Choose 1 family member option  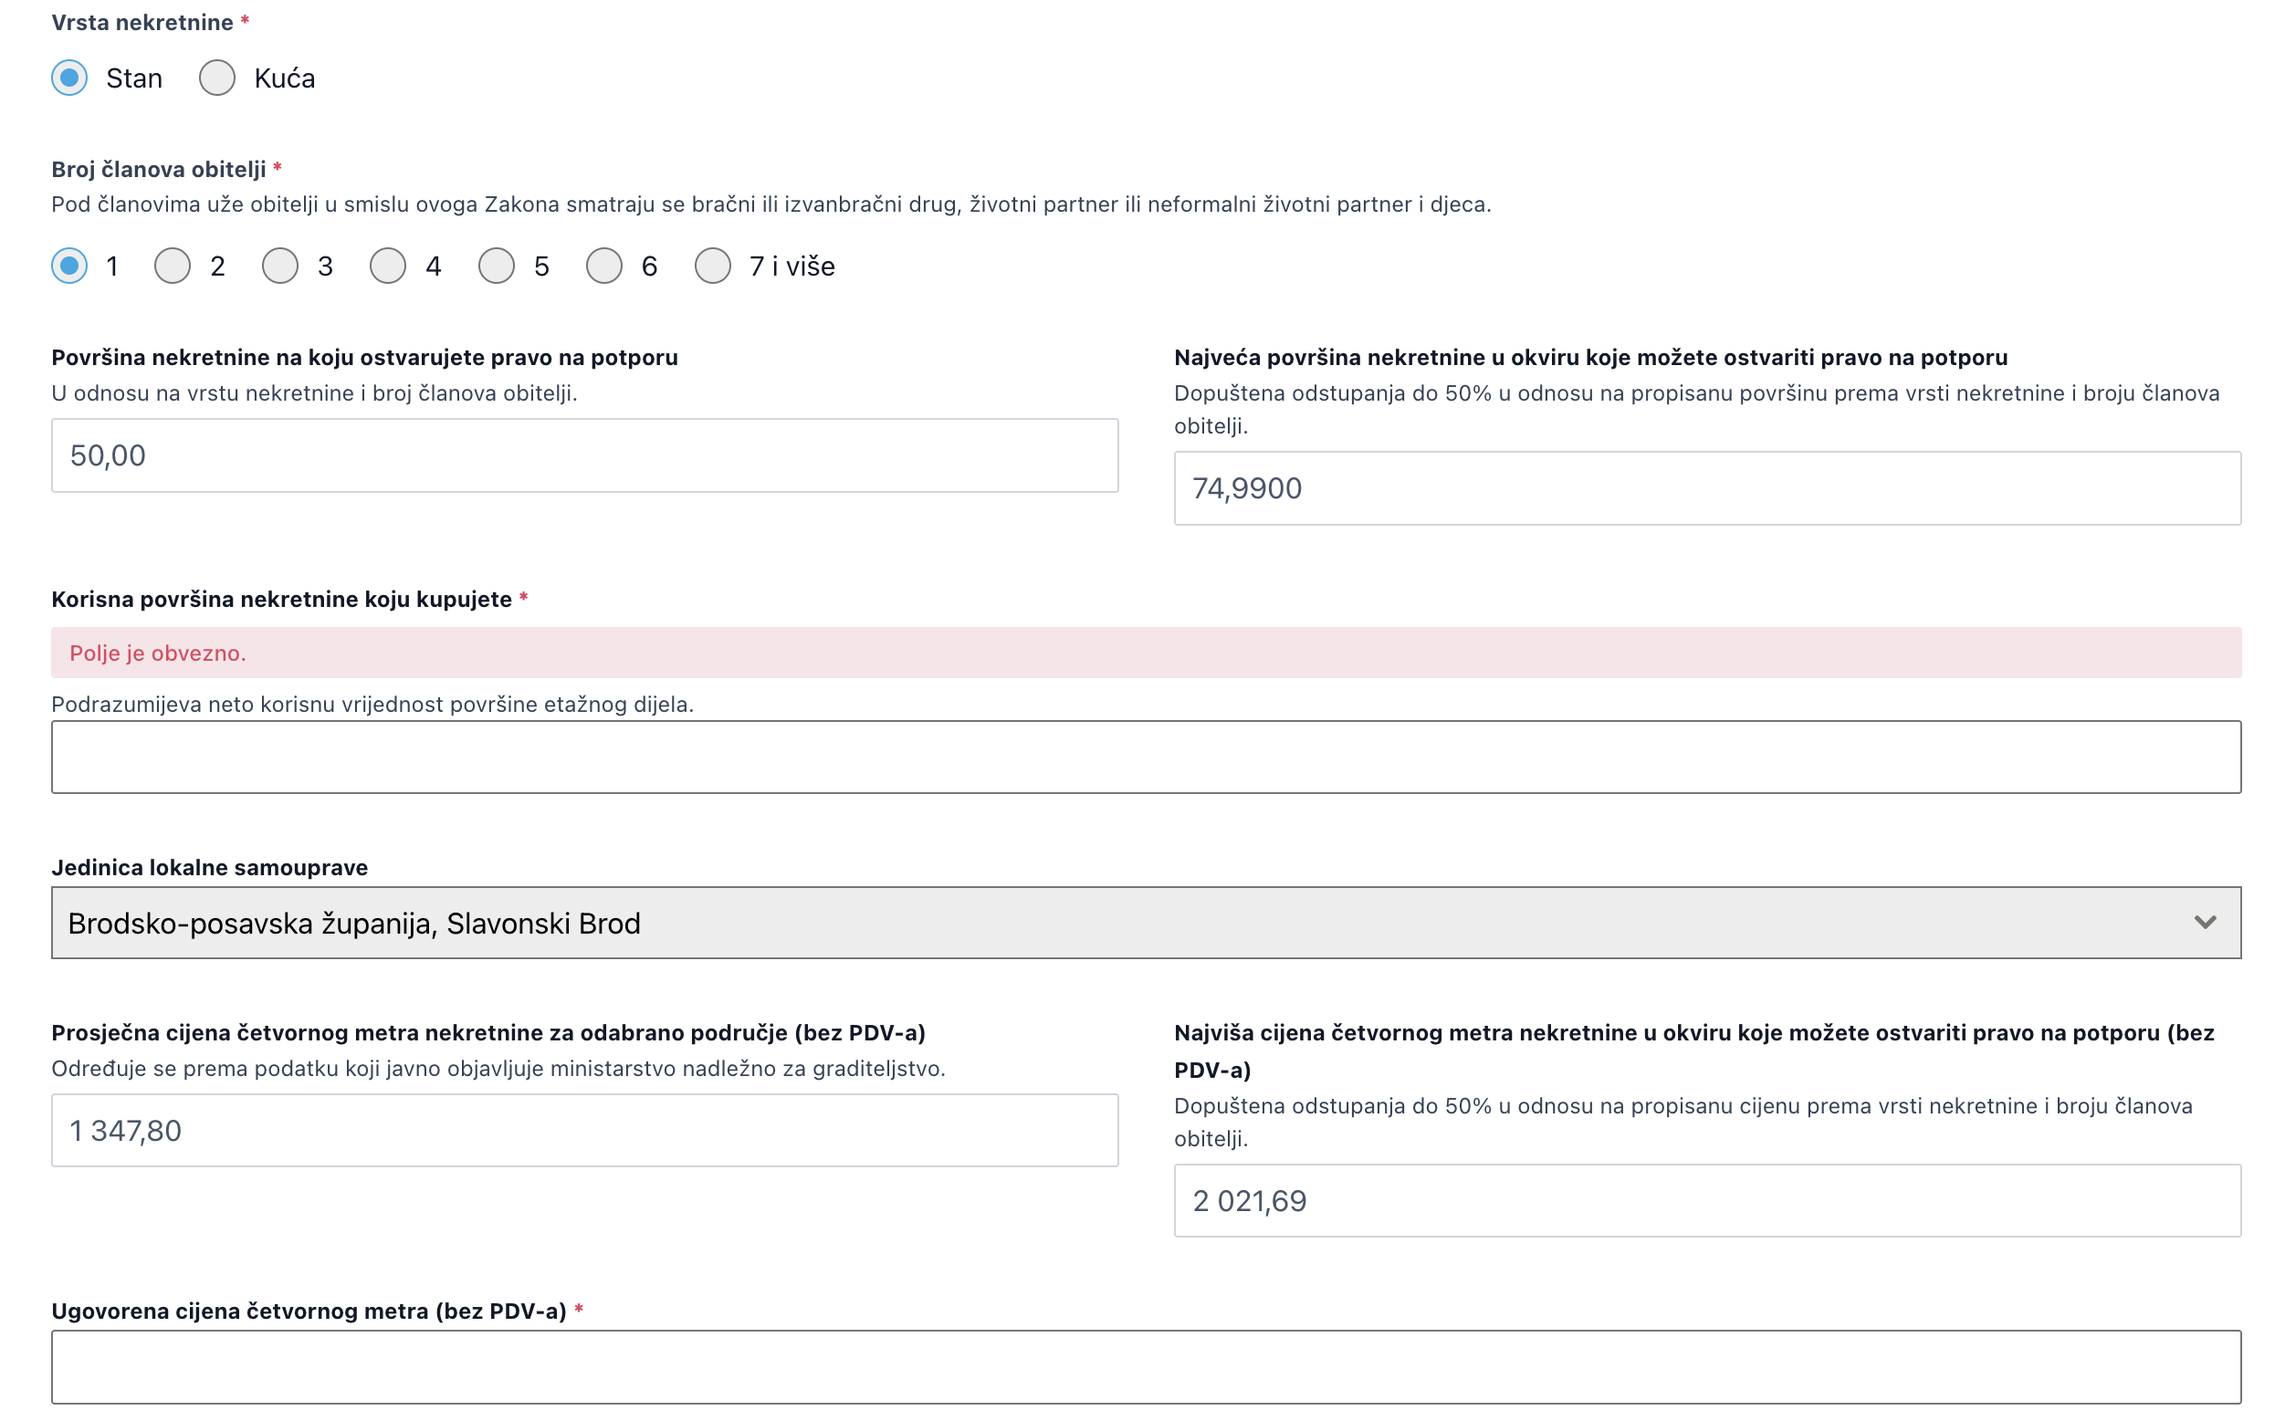(69, 266)
